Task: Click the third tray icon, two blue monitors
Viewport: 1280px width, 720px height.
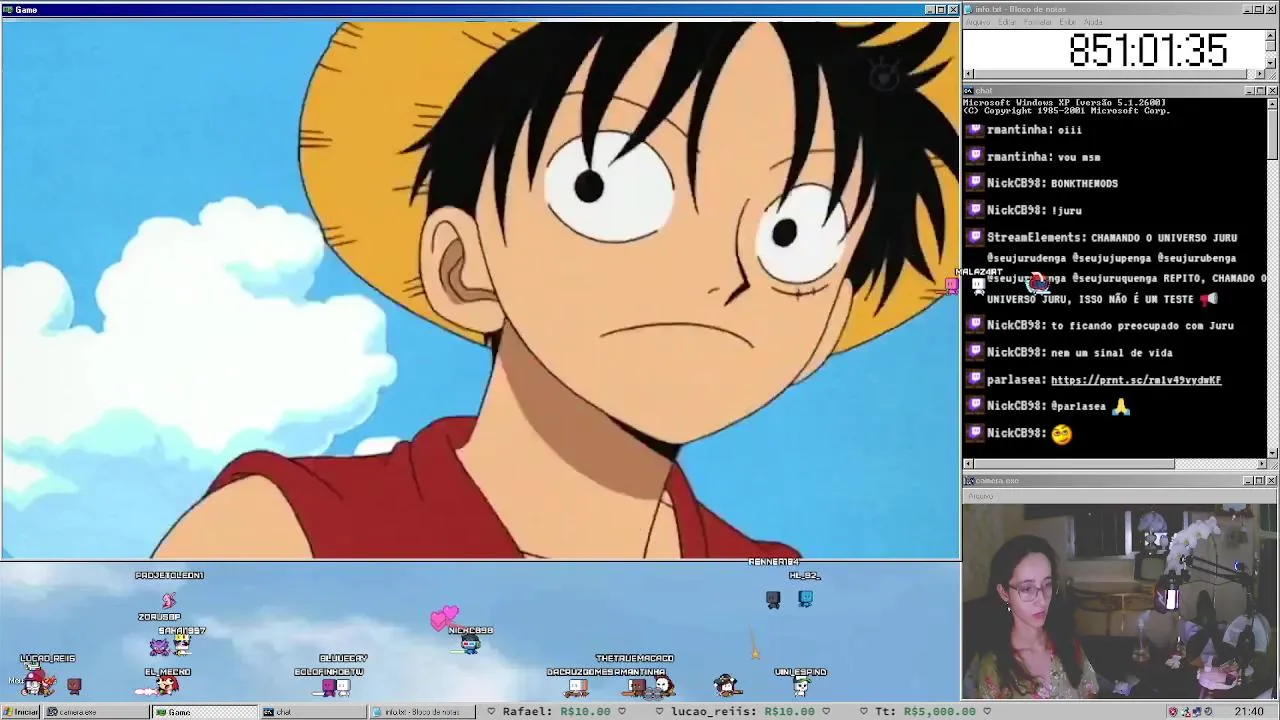Action: [x=1197, y=711]
